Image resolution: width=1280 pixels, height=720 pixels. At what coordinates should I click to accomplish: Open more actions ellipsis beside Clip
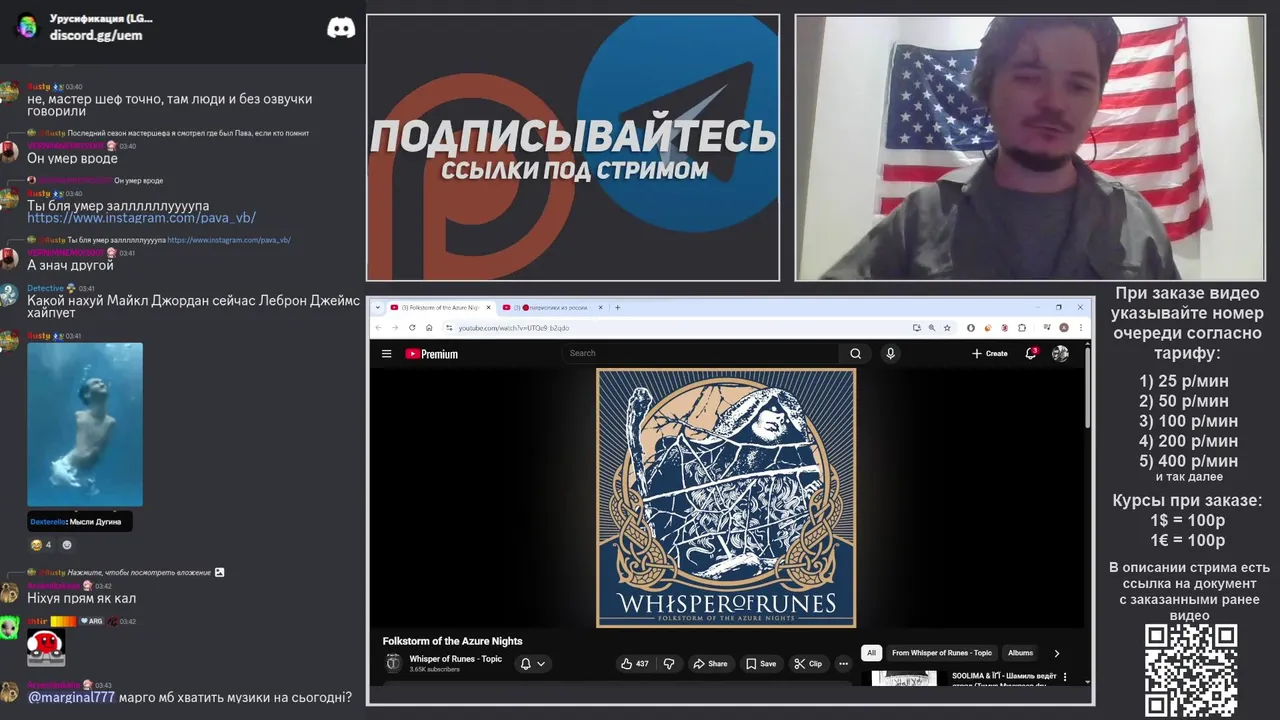click(843, 664)
